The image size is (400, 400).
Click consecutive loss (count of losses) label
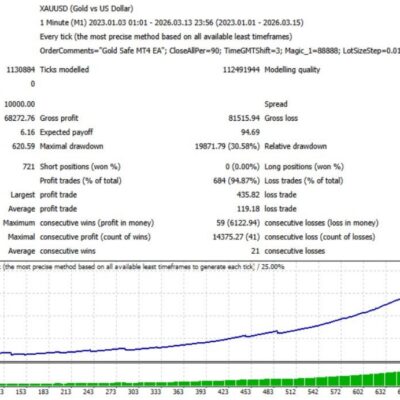[320, 237]
